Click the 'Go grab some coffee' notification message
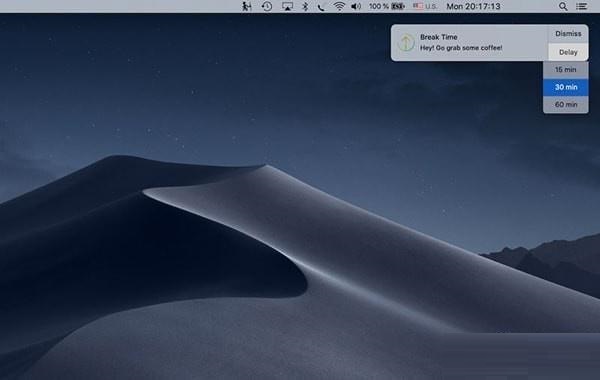This screenshot has width=600, height=380. (461, 48)
